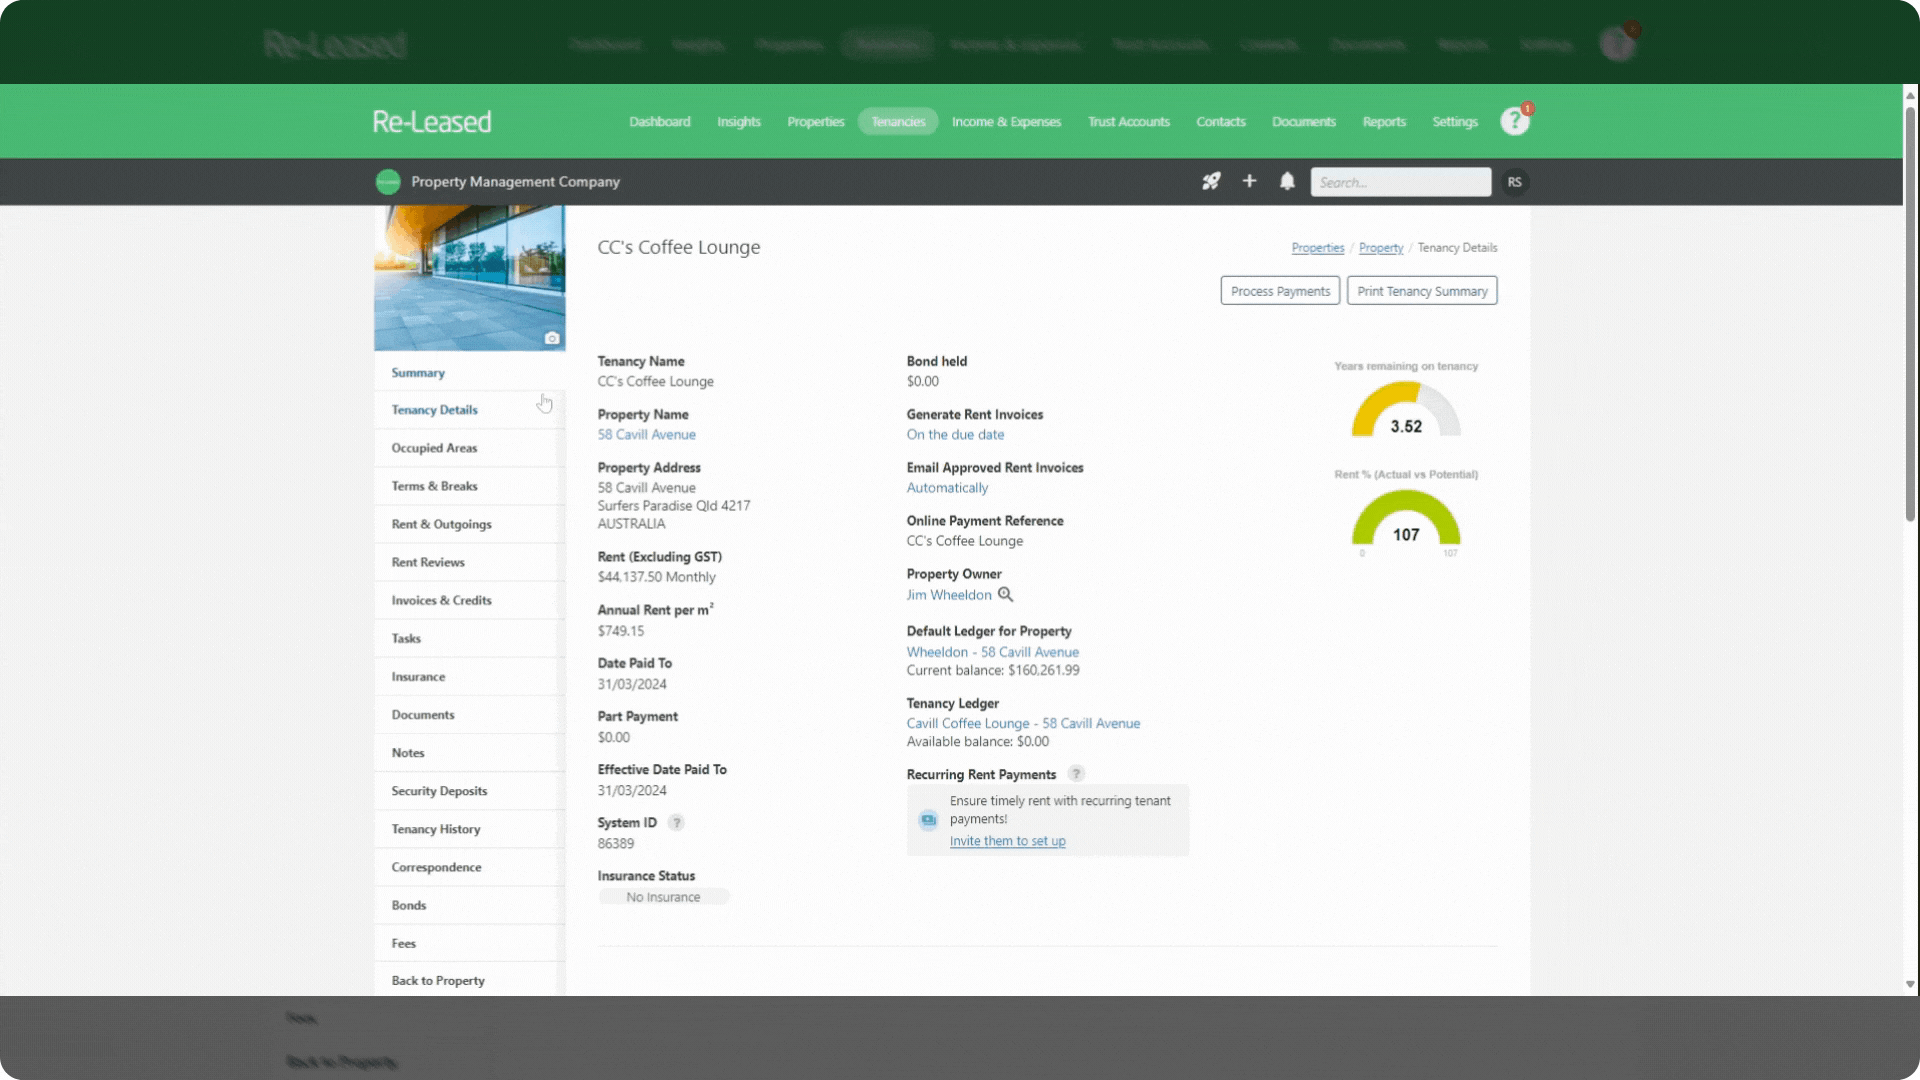This screenshot has height=1080, width=1920.
Task: Open Trust Accounts menu
Action: tap(1129, 121)
